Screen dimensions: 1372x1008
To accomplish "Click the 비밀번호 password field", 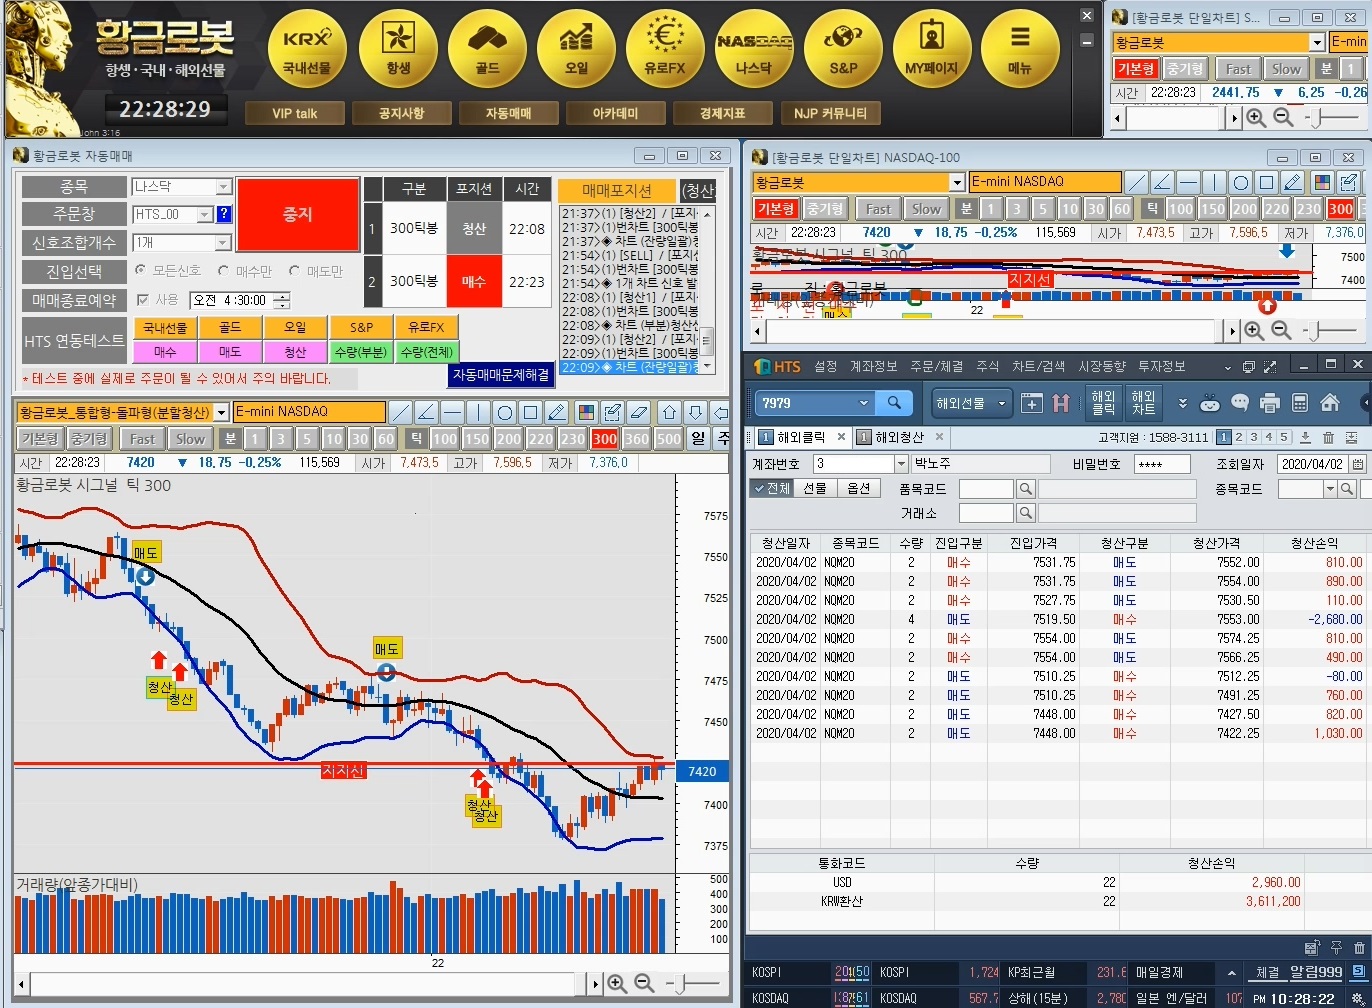I will (x=1161, y=464).
